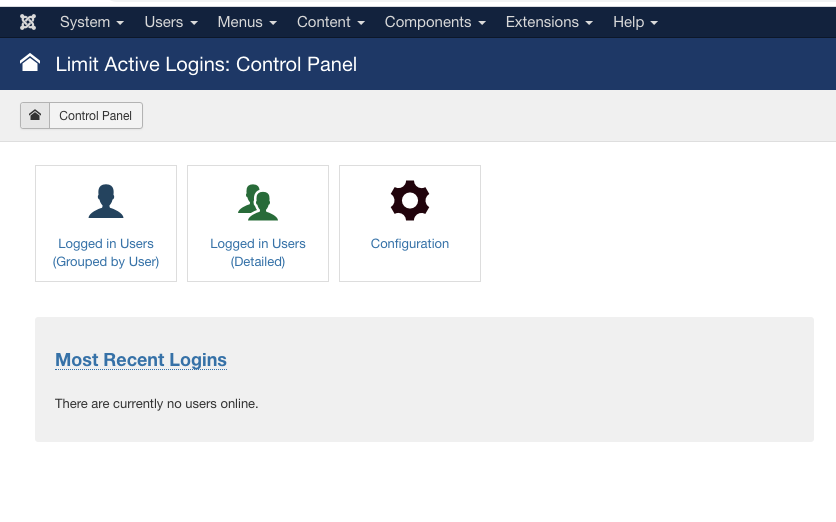The height and width of the screenshot is (522, 836).
Task: Open the Help menu
Action: 635,22
